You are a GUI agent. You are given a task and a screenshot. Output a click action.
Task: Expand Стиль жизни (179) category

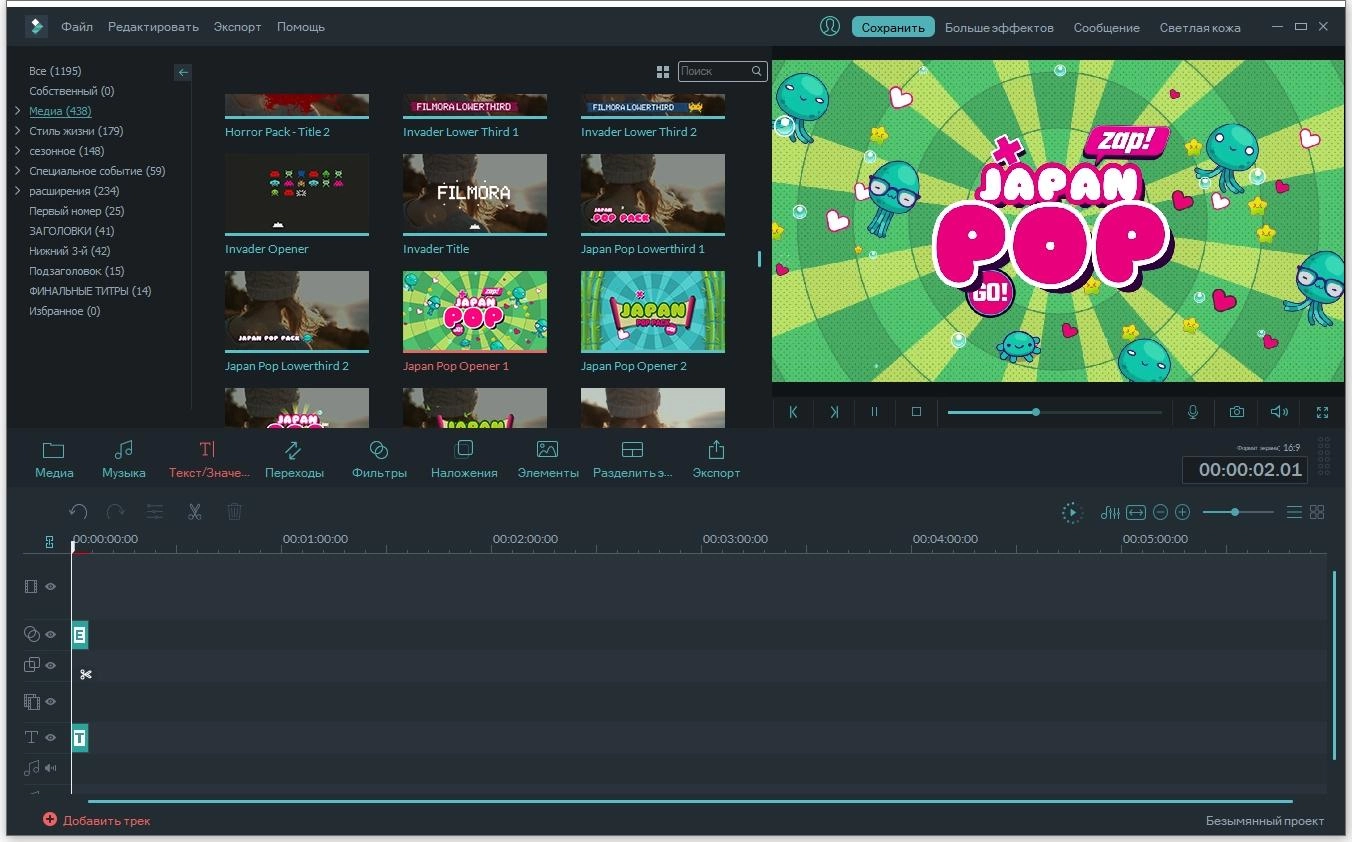(18, 131)
